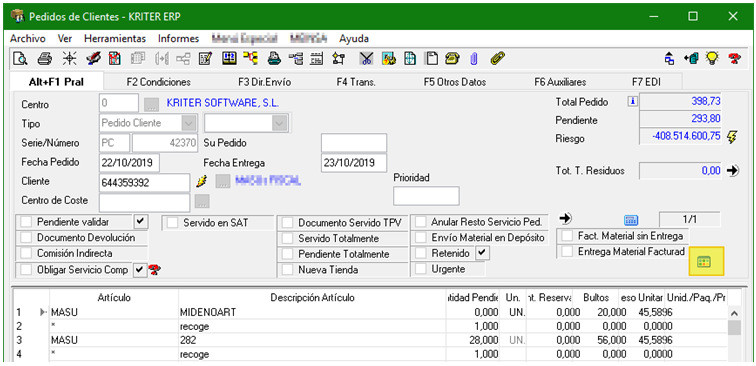Click the teal fax machine icon
Image resolution: width=756 pixels, height=366 pixels.
coord(273,59)
